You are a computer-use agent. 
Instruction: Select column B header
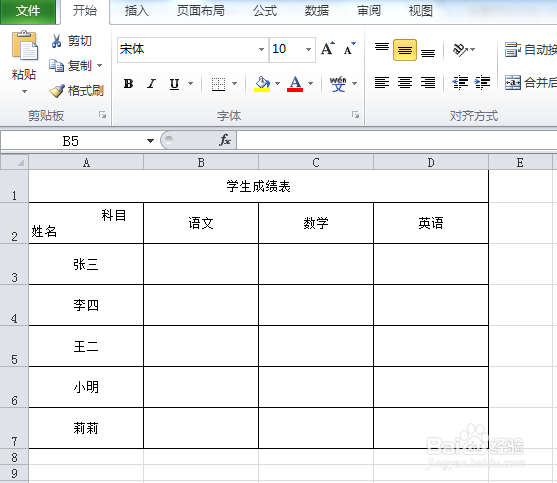click(201, 162)
